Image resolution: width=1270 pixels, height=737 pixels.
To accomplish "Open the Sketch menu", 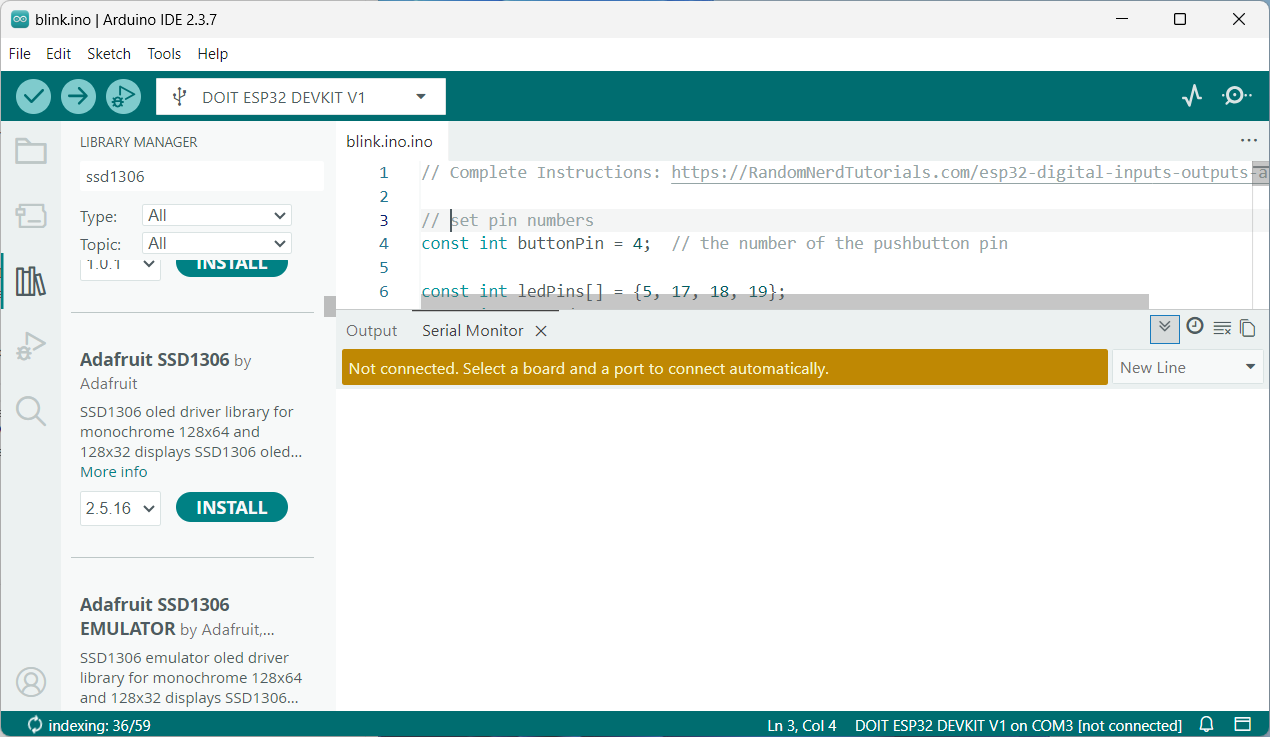I will 109,54.
